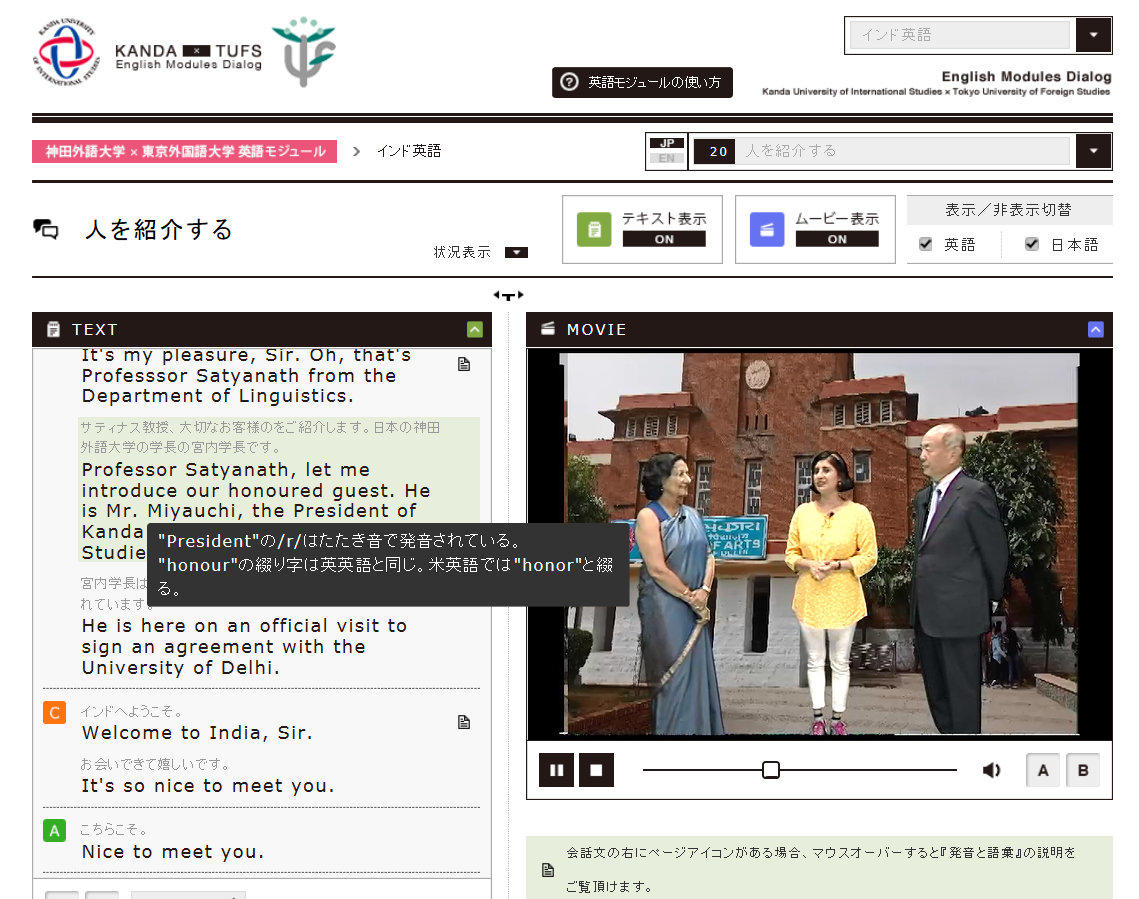
Task: Click the speech bubble icon beside 人を紹介する
Action: click(x=48, y=228)
